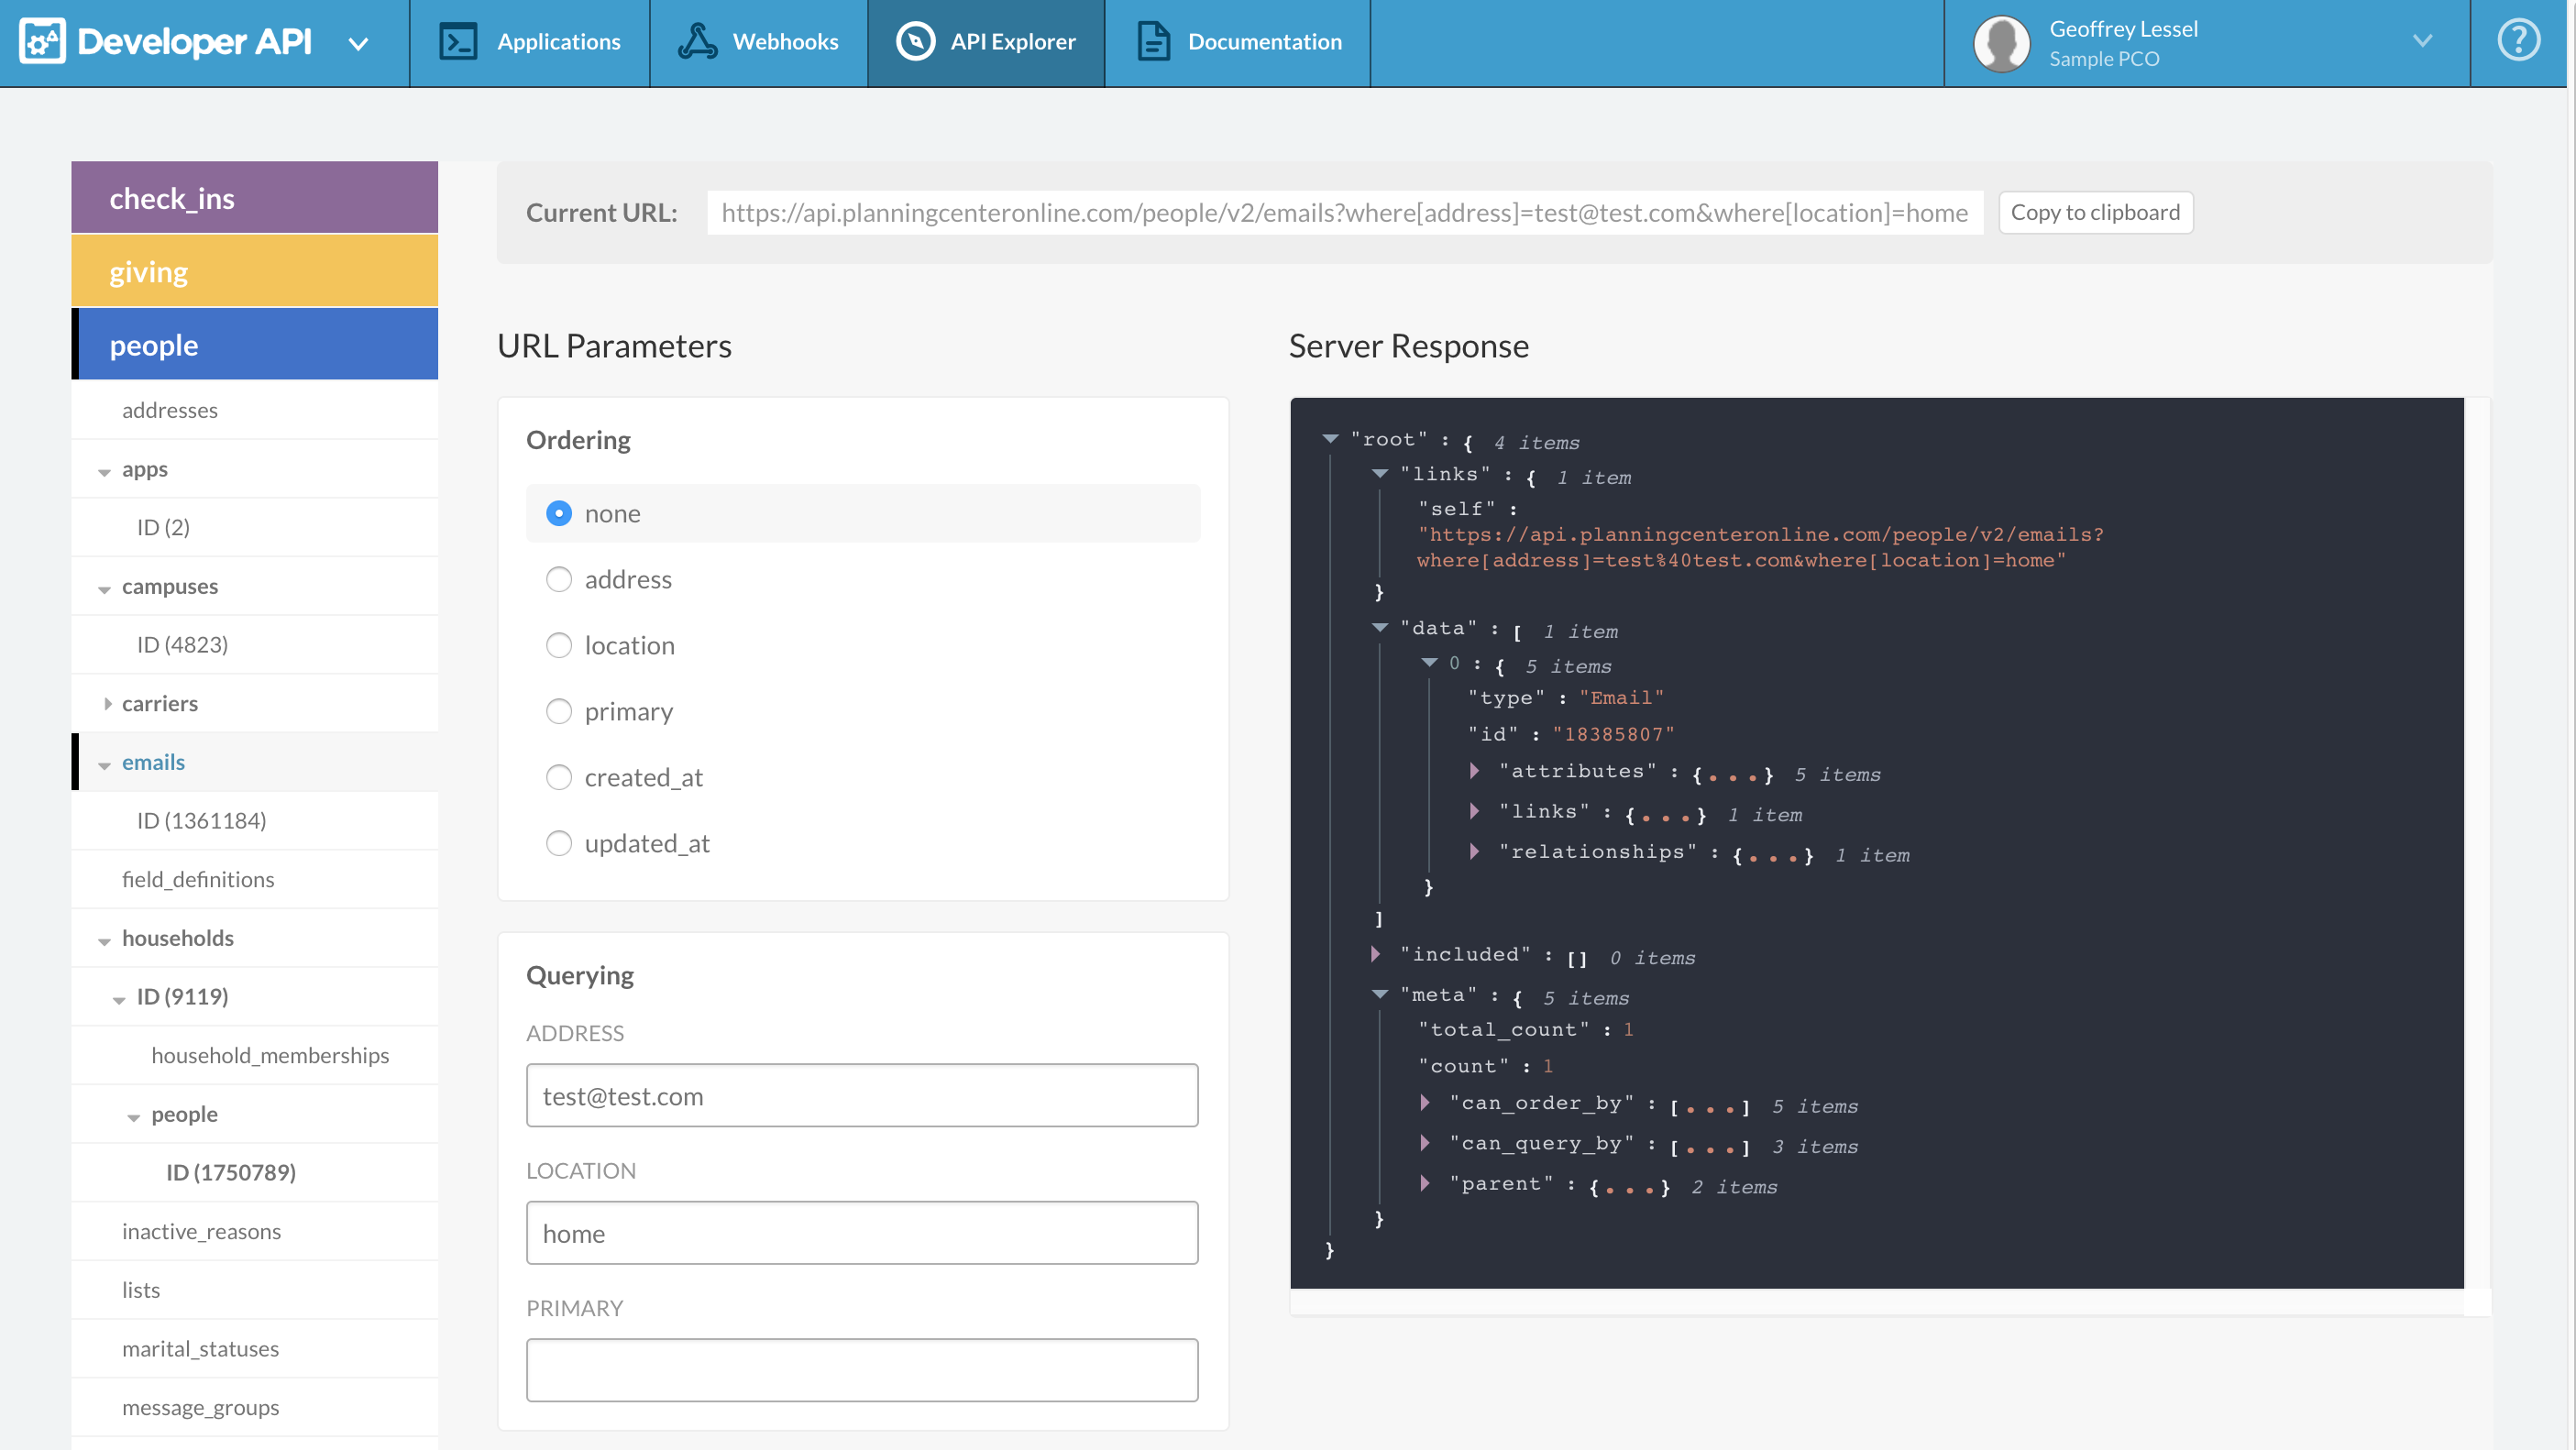The width and height of the screenshot is (2576, 1450).
Task: Select the address ordering radio button
Action: (x=559, y=579)
